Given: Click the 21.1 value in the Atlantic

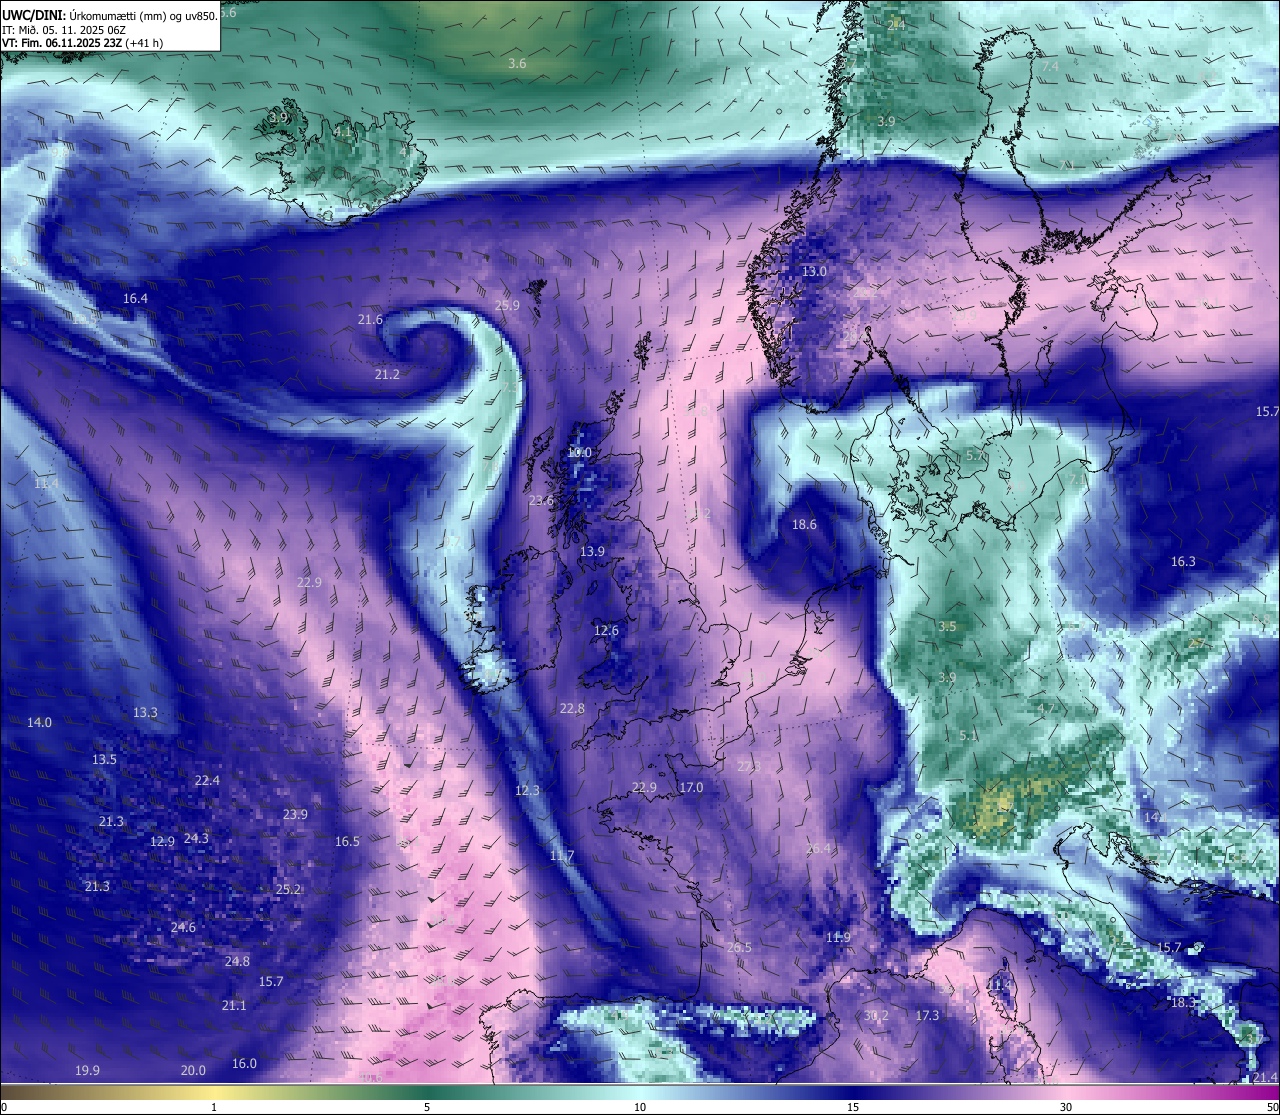Looking at the screenshot, I should (x=234, y=1006).
